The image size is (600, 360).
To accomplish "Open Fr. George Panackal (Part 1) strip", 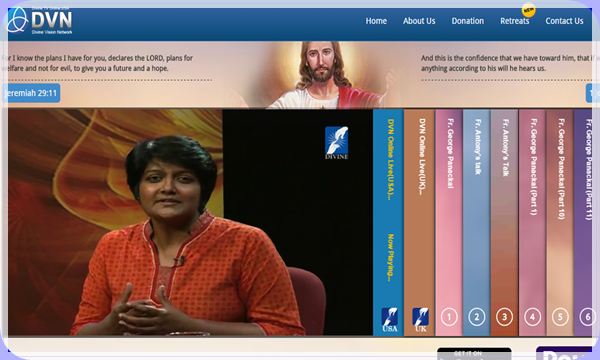I will (532, 222).
